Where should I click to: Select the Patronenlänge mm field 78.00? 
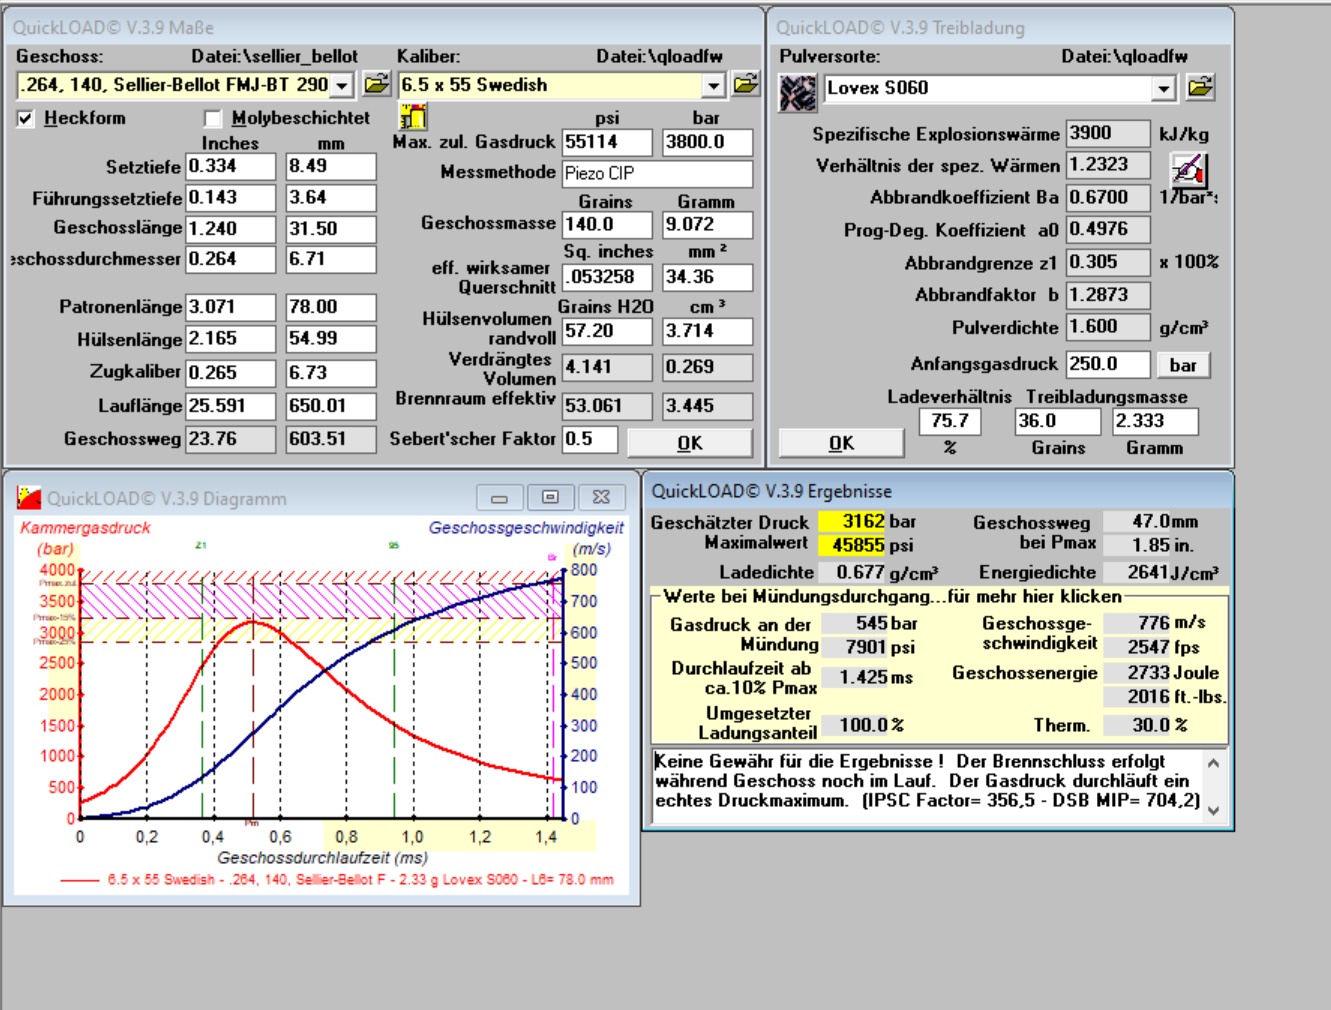pos(331,307)
